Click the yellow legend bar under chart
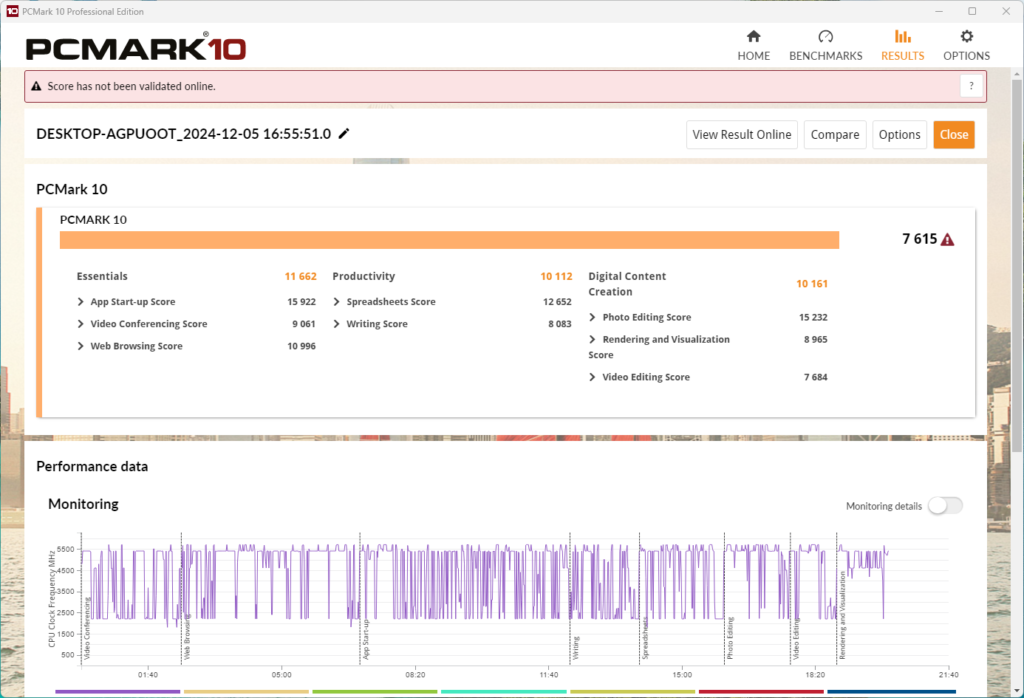This screenshot has height=698, width=1024. (246, 691)
